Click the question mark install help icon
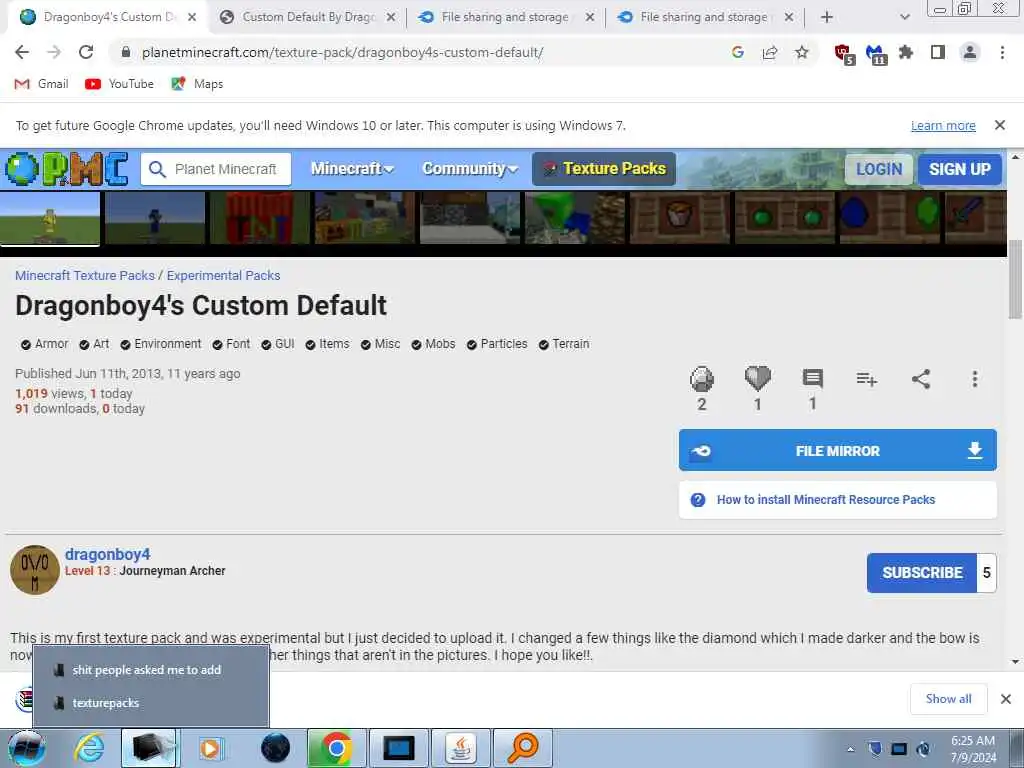The width and height of the screenshot is (1024, 768). (x=697, y=500)
